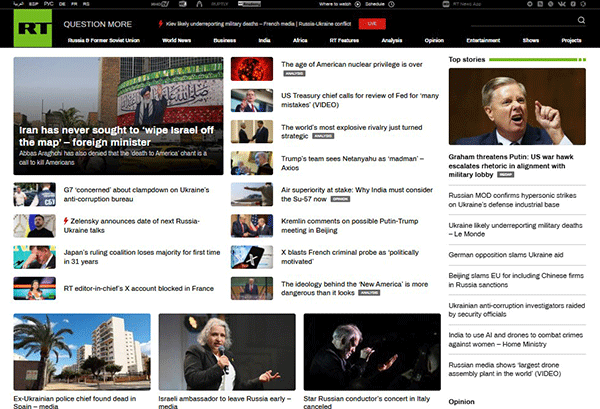Viewport: 600px width, 409px height.
Task: Open World News section
Action: pyautogui.click(x=176, y=40)
